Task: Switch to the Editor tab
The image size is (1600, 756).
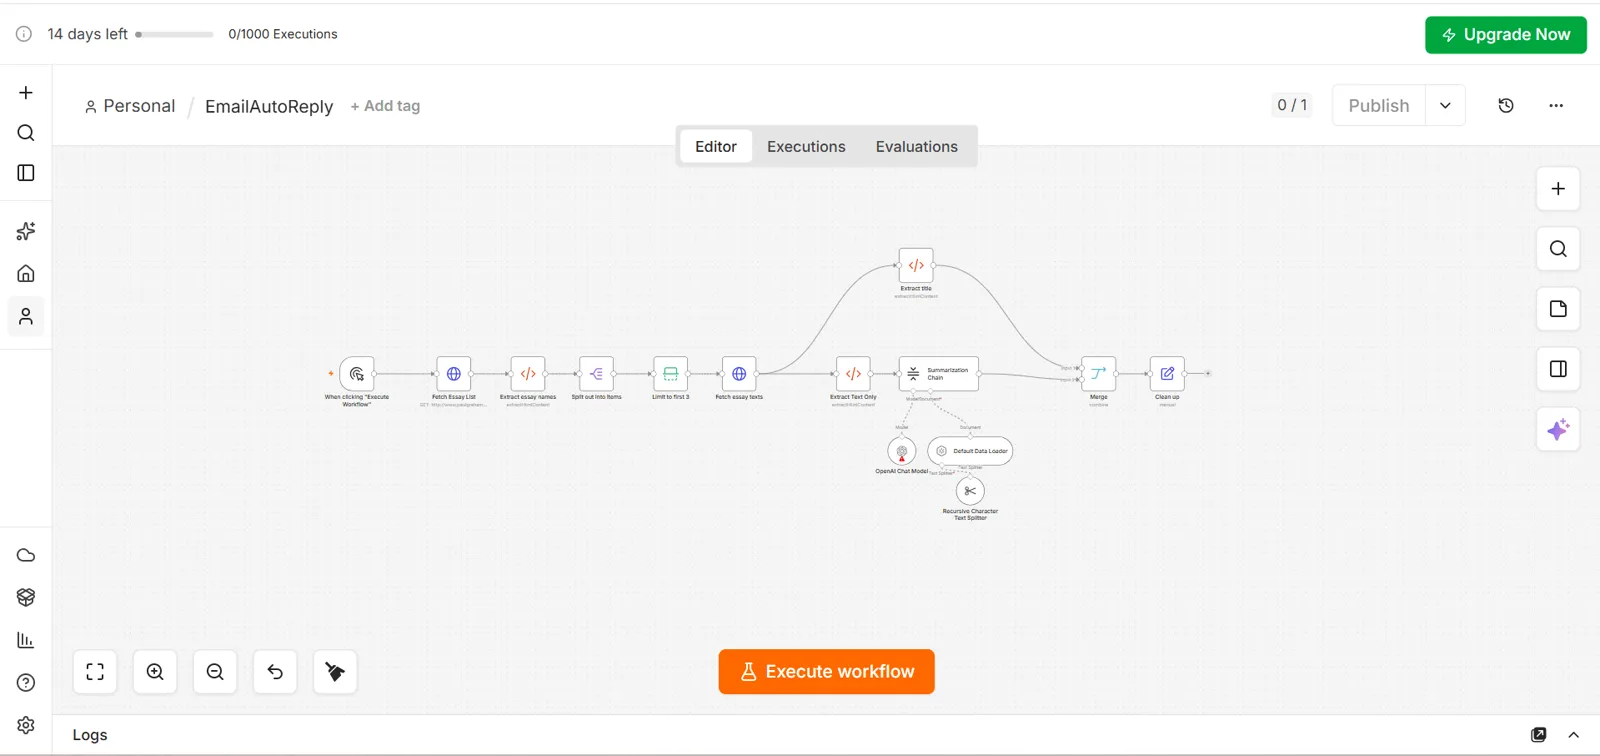Action: [x=716, y=147]
